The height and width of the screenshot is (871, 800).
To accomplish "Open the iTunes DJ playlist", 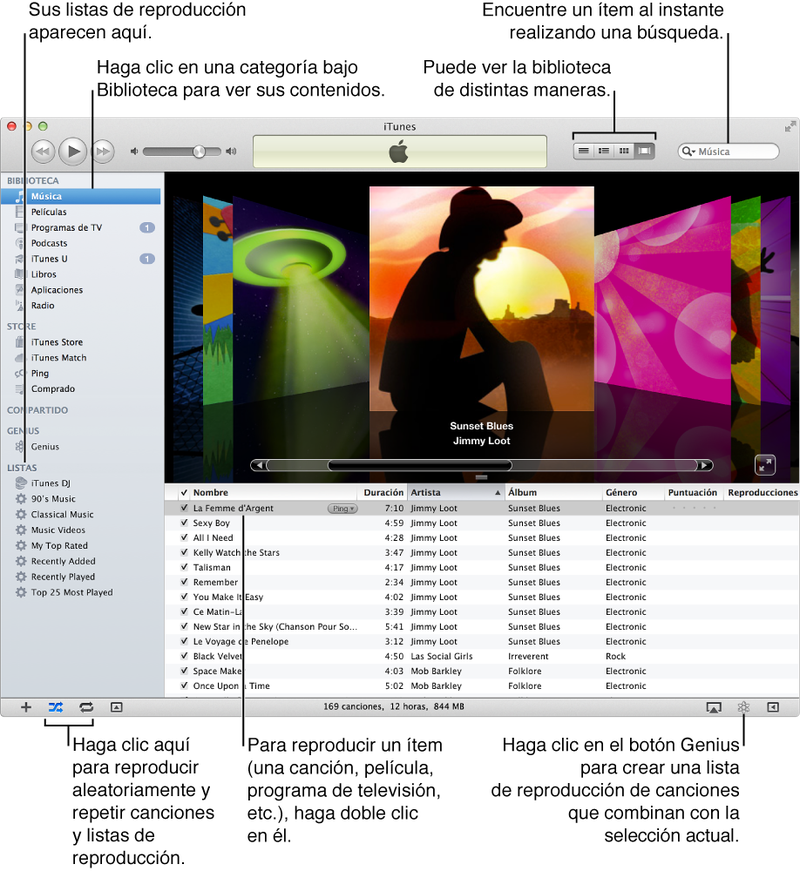I will coord(51,483).
